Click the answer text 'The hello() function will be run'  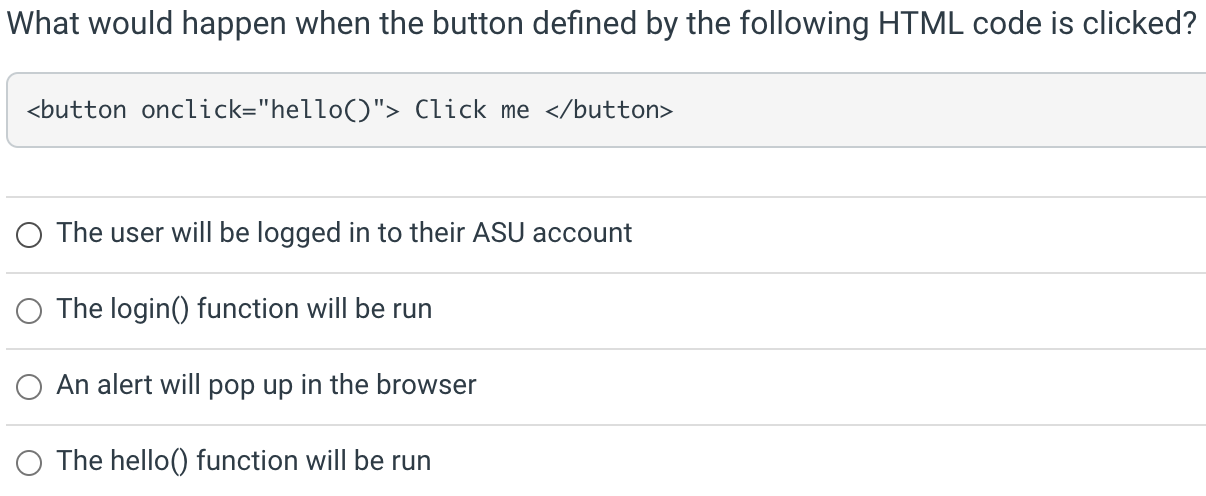[244, 461]
